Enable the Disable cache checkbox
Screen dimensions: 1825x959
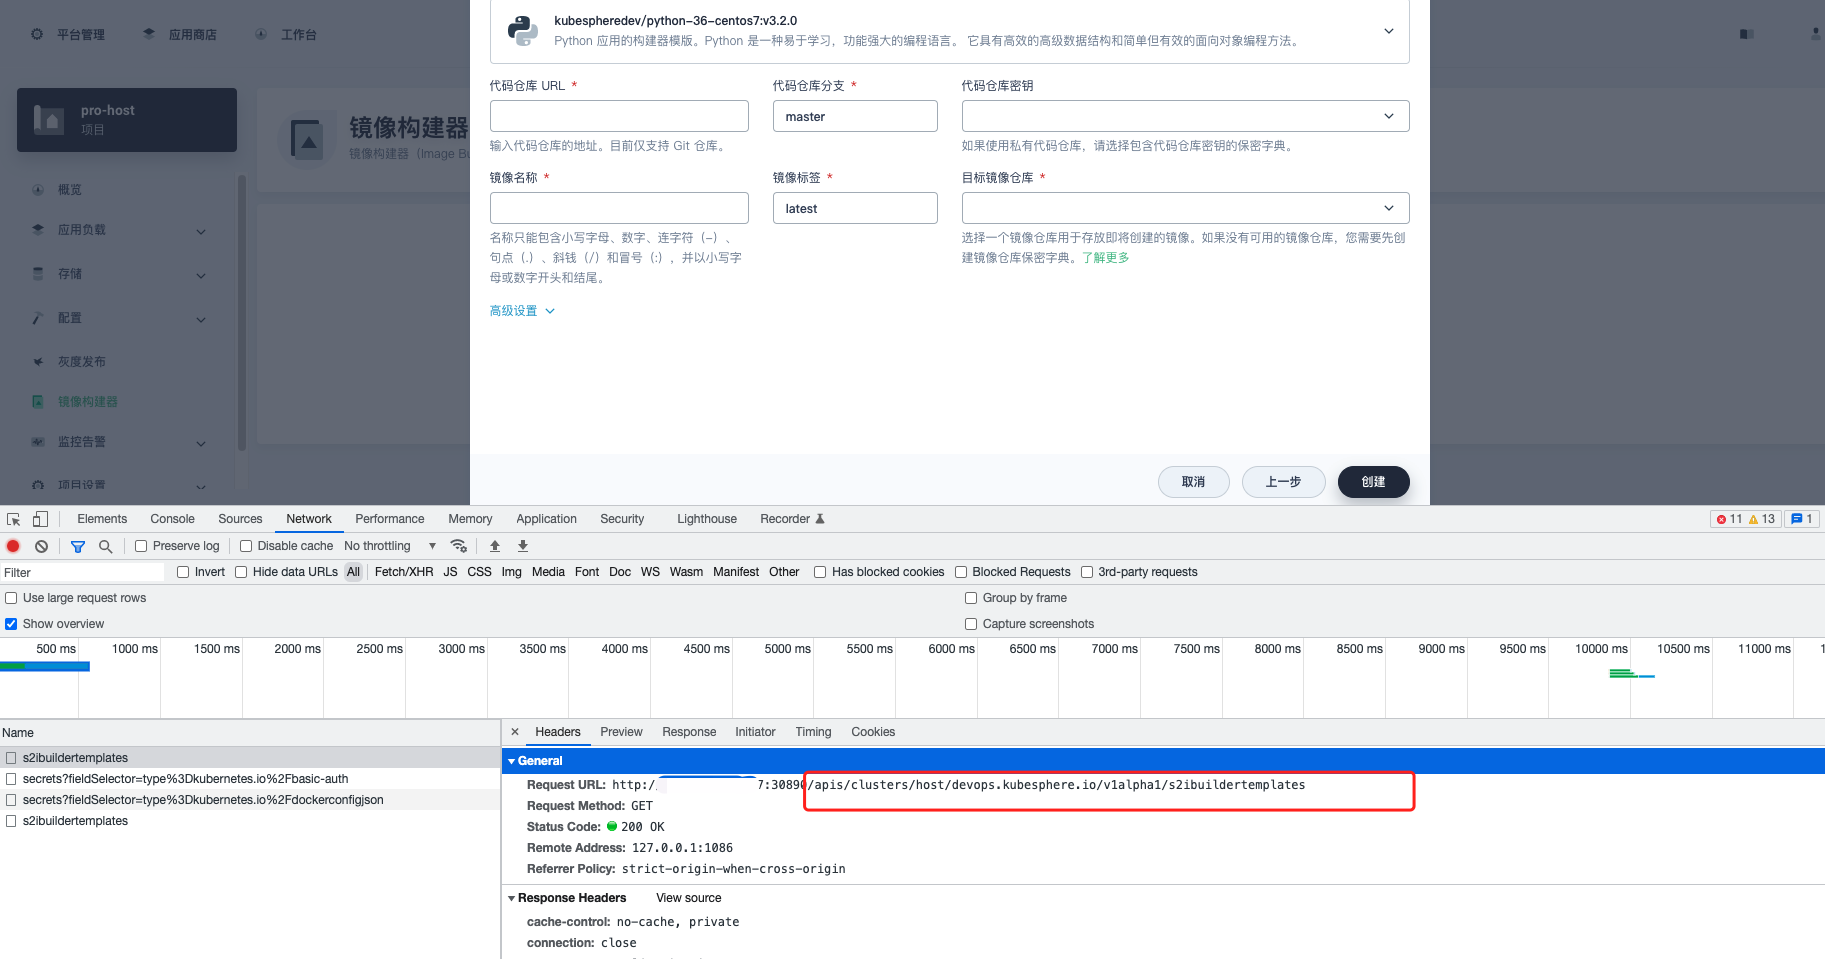[246, 546]
